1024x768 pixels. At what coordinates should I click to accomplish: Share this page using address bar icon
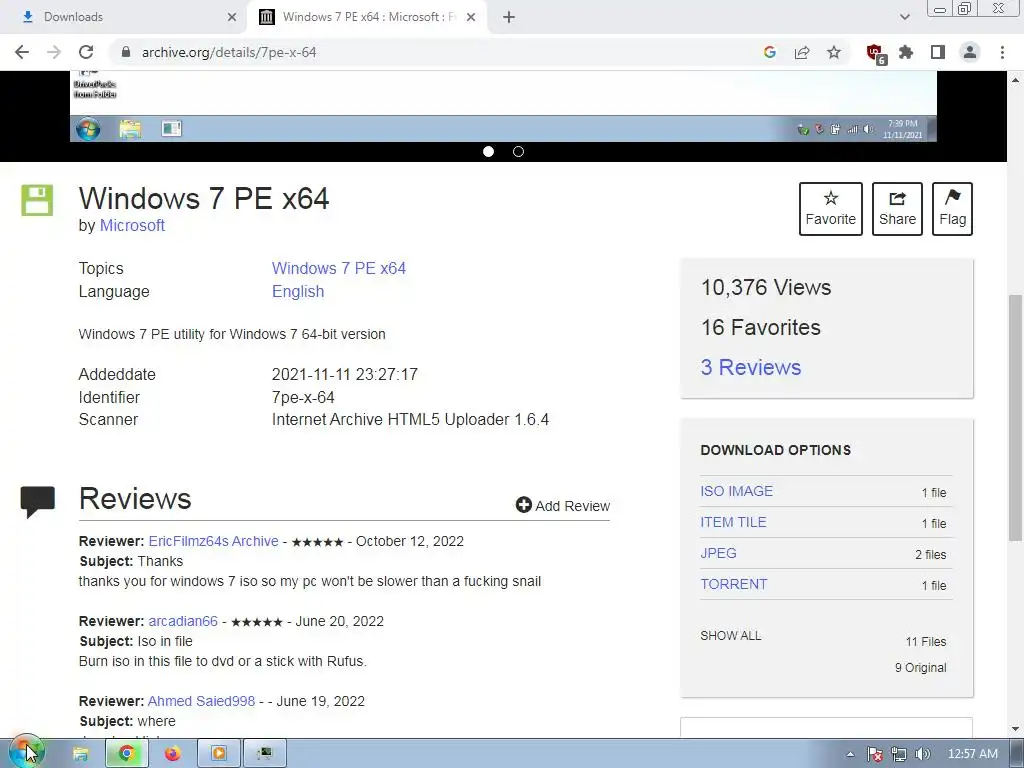click(x=802, y=52)
